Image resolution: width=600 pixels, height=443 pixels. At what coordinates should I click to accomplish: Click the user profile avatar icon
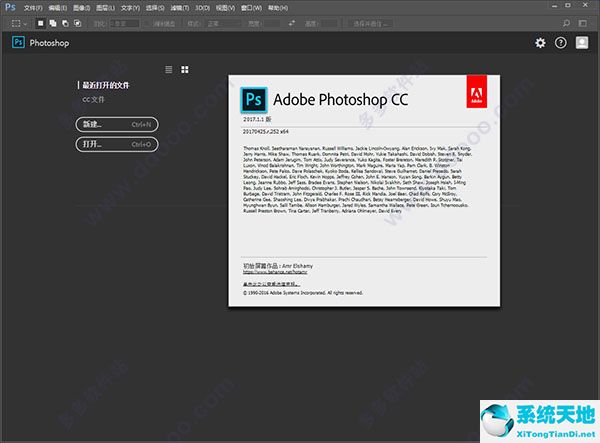click(582, 42)
